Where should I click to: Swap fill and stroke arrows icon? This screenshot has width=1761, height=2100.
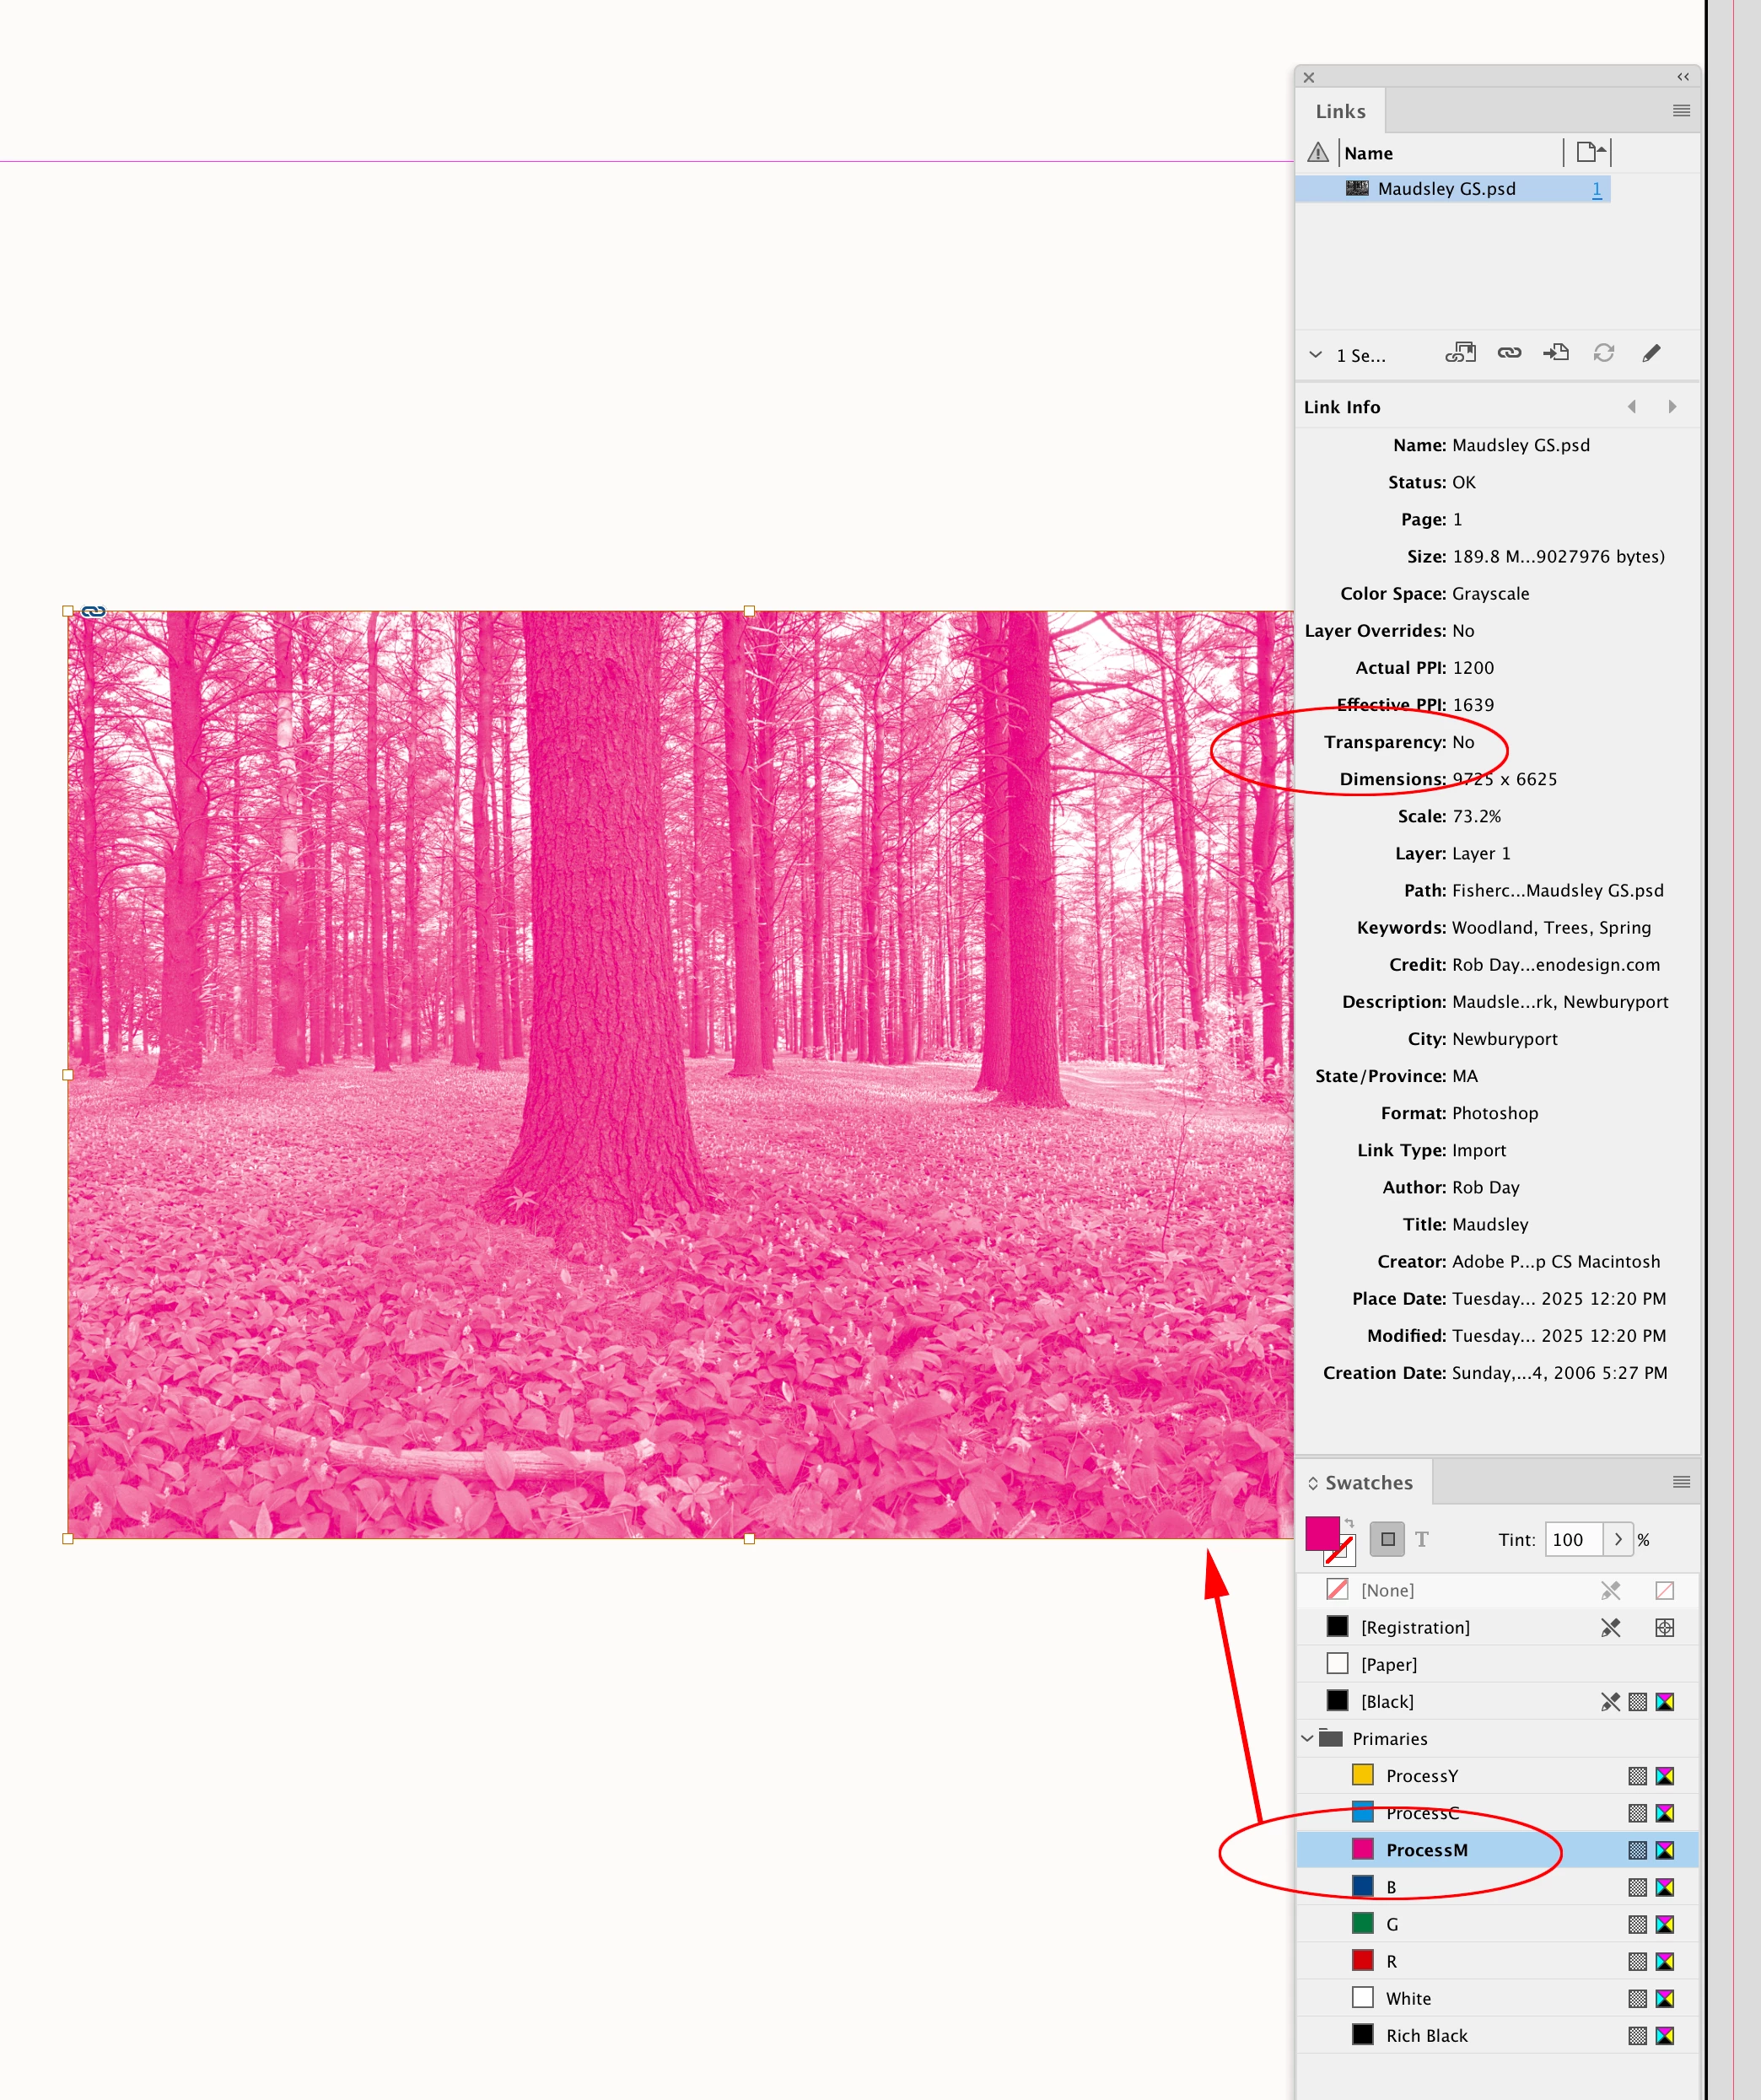pyautogui.click(x=1349, y=1523)
